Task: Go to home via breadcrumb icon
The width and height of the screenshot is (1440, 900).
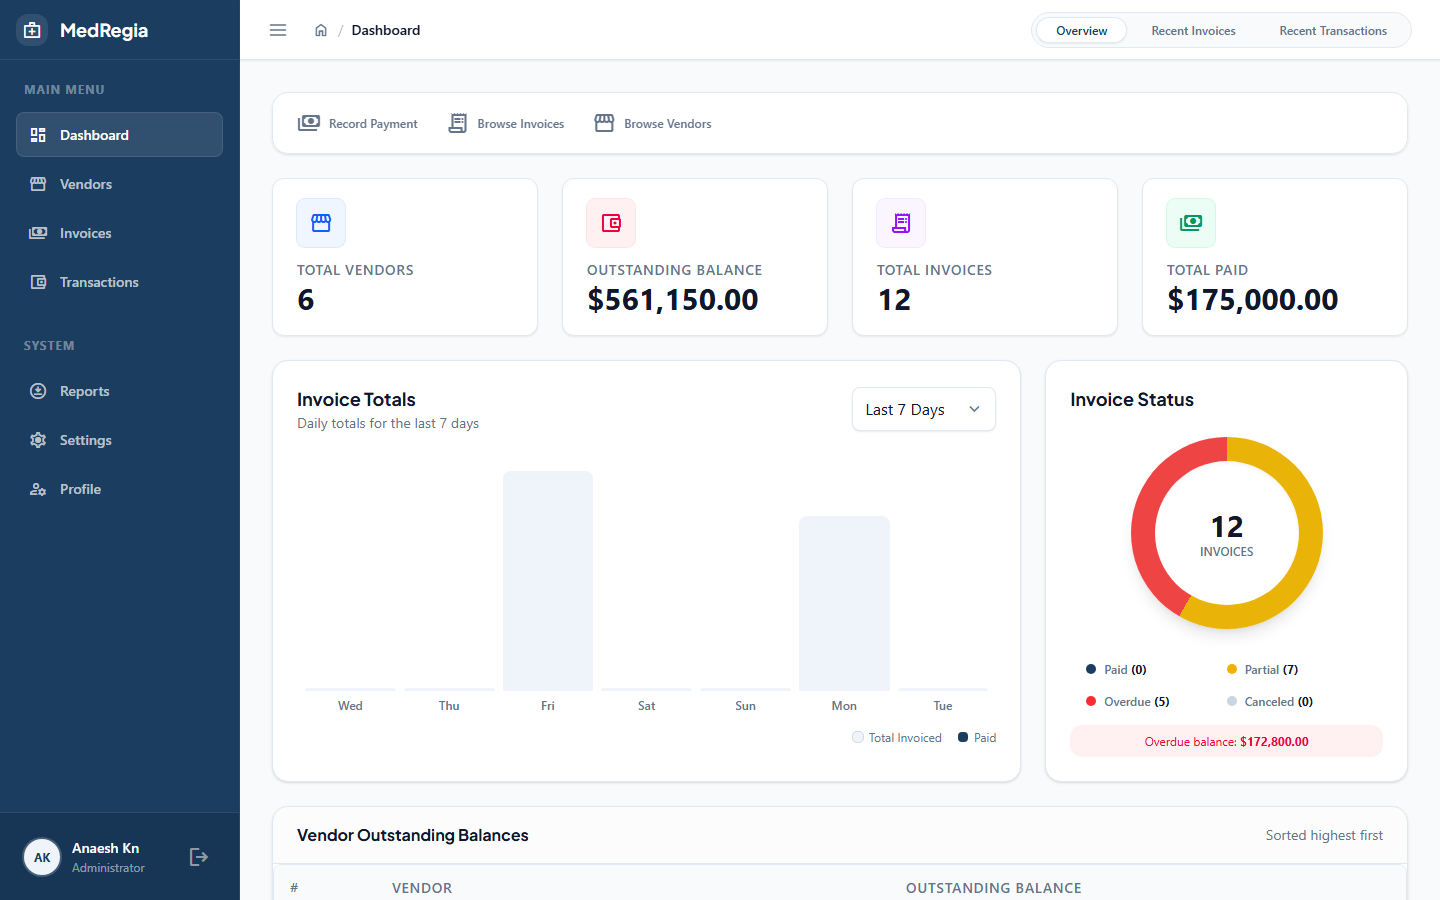Action: tap(321, 30)
